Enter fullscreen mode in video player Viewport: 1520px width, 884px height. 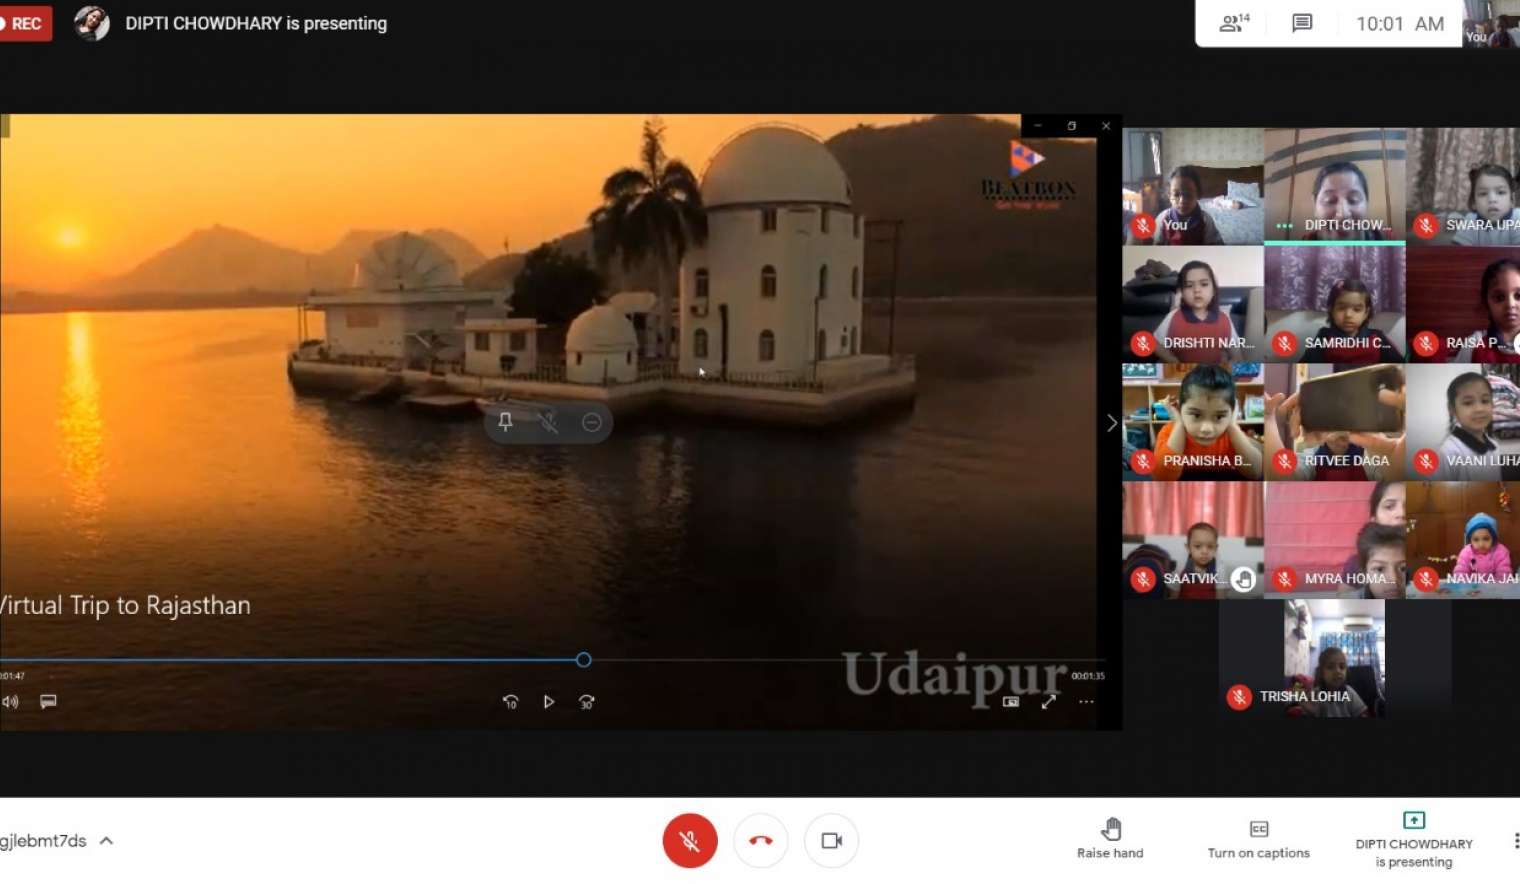pyautogui.click(x=1048, y=702)
